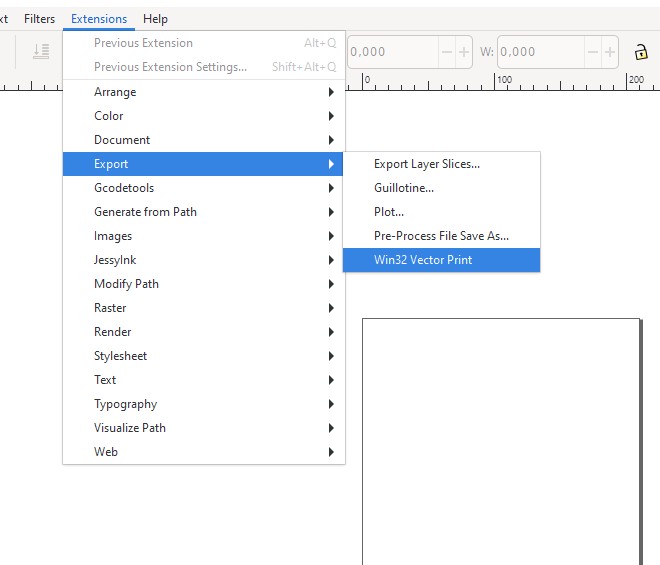
Task: Click the Extensions menu title
Action: tap(99, 19)
